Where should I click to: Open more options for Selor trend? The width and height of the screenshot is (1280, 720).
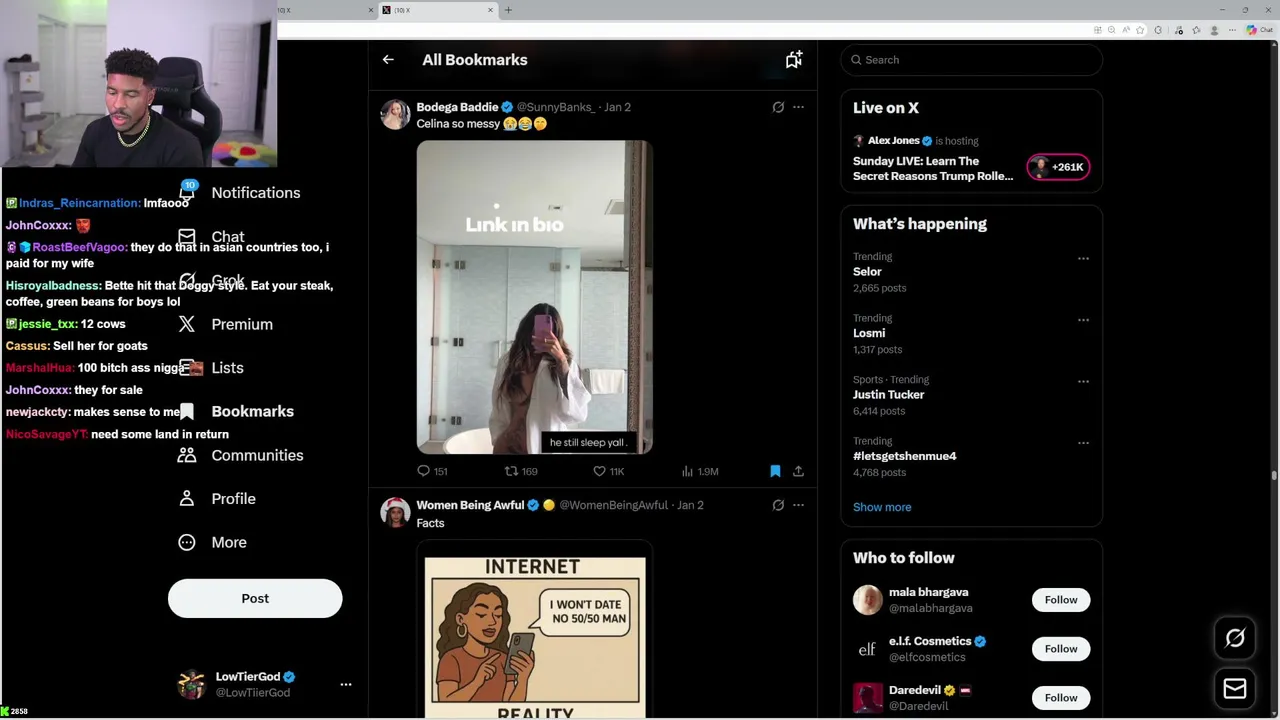(1083, 258)
